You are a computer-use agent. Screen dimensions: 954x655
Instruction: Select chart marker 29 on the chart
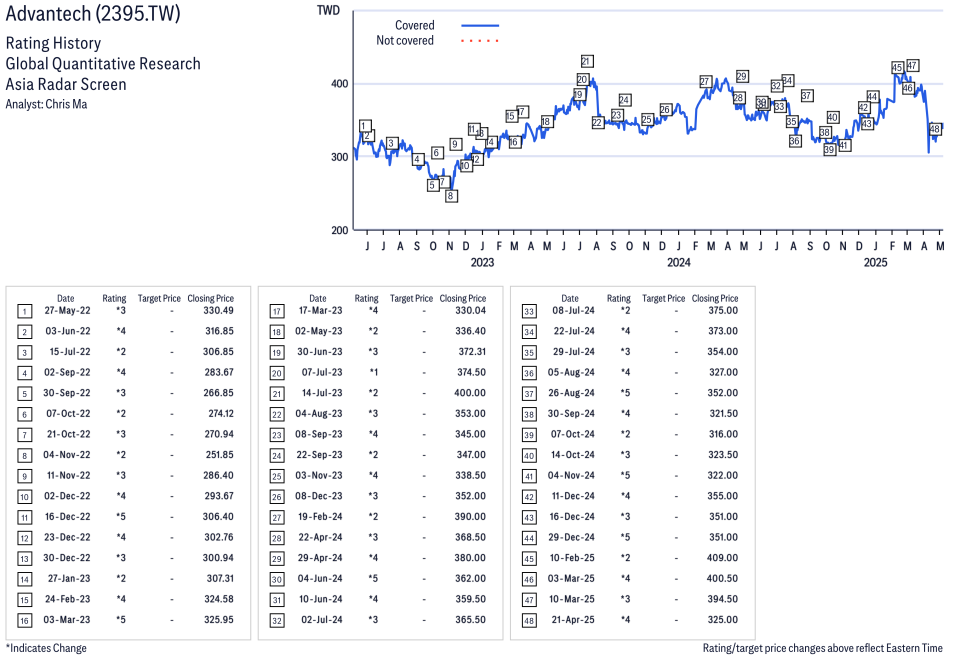pyautogui.click(x=742, y=76)
